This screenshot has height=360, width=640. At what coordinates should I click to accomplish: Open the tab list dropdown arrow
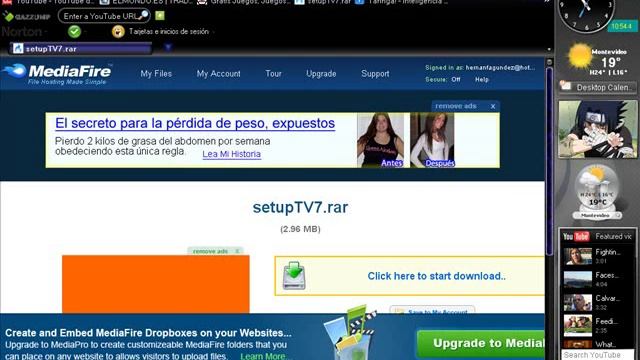pyautogui.click(x=168, y=48)
